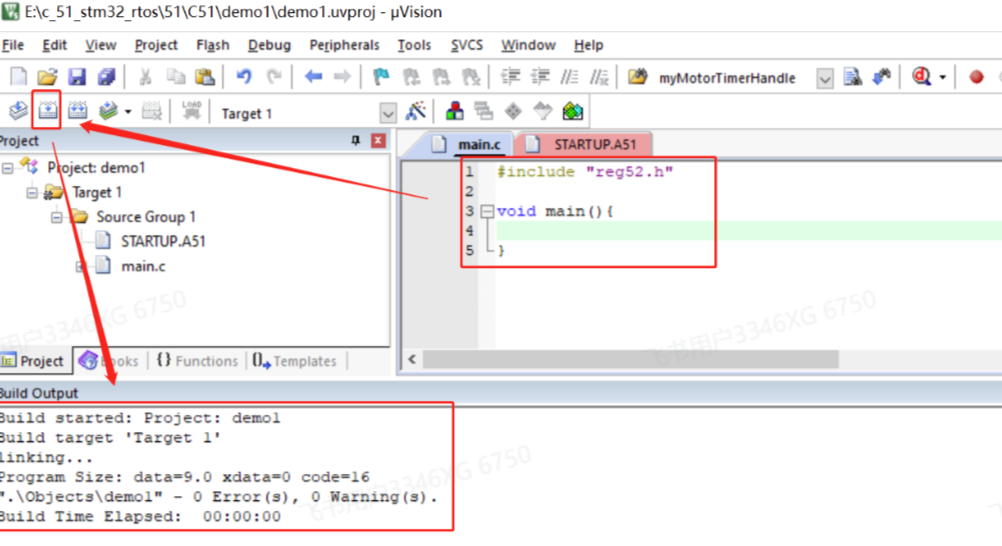Start the debug session with the magnifier-d icon
Image resolution: width=1002 pixels, height=546 pixels.
click(921, 77)
